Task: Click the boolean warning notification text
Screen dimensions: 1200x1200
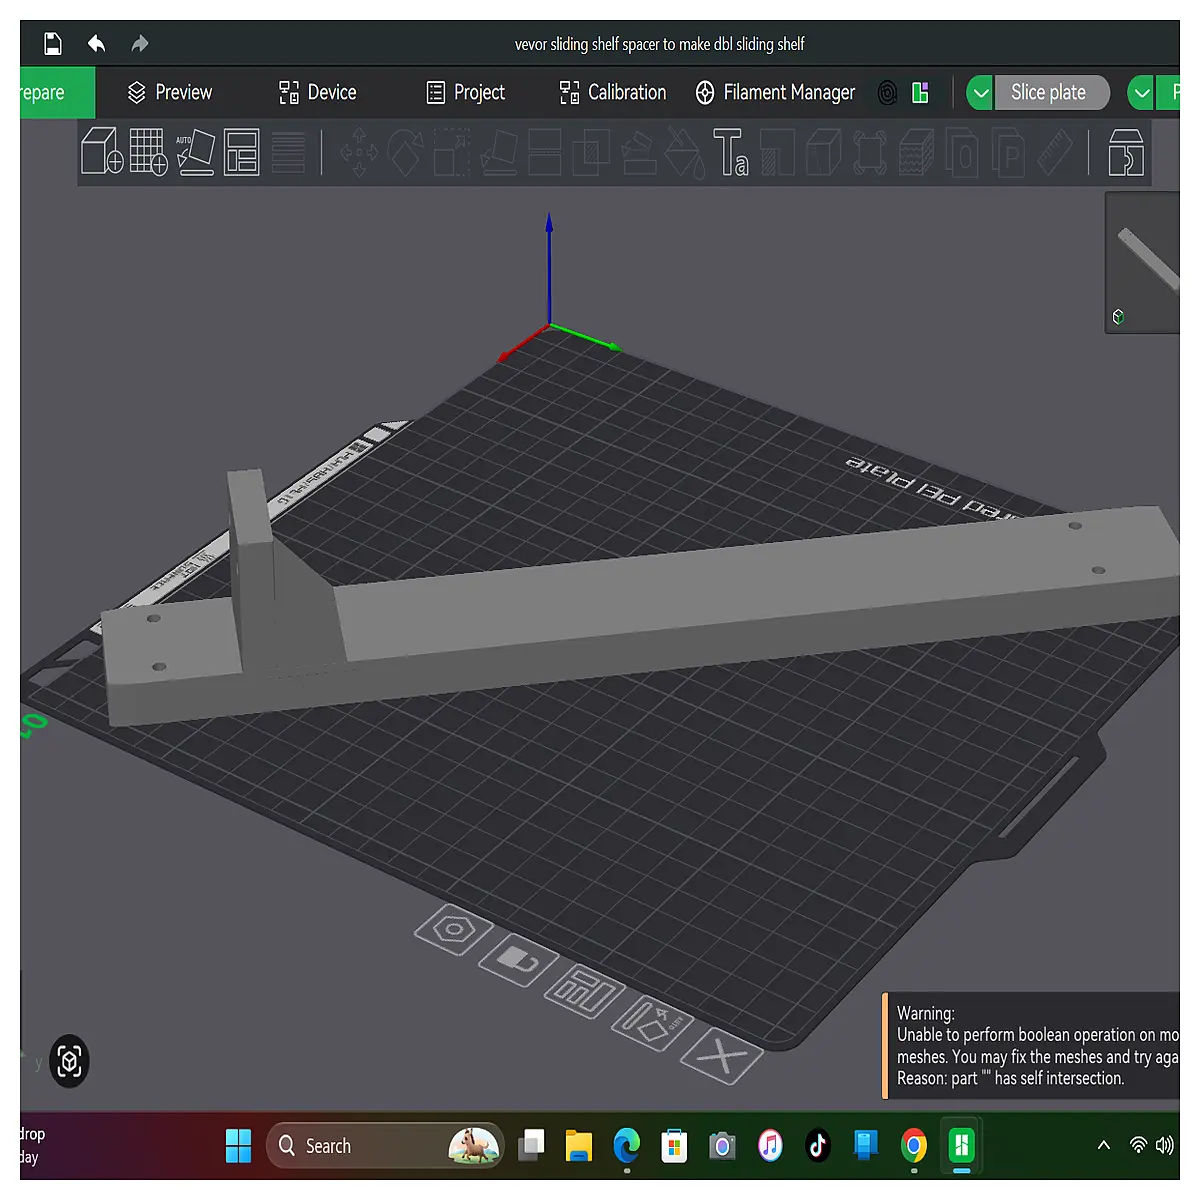Action: (1038, 1046)
